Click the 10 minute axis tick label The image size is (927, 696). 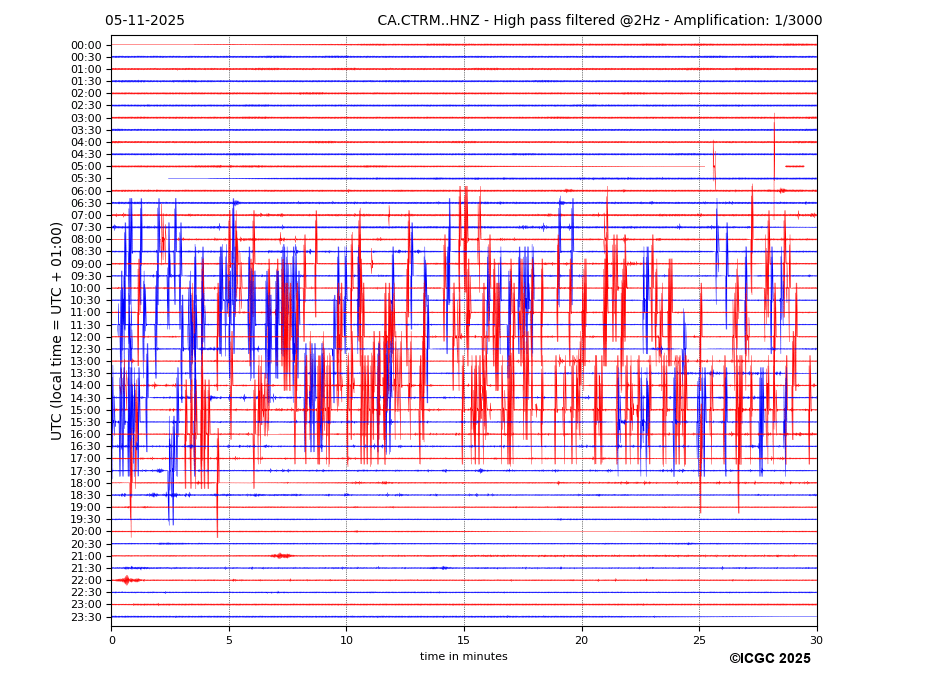click(347, 640)
